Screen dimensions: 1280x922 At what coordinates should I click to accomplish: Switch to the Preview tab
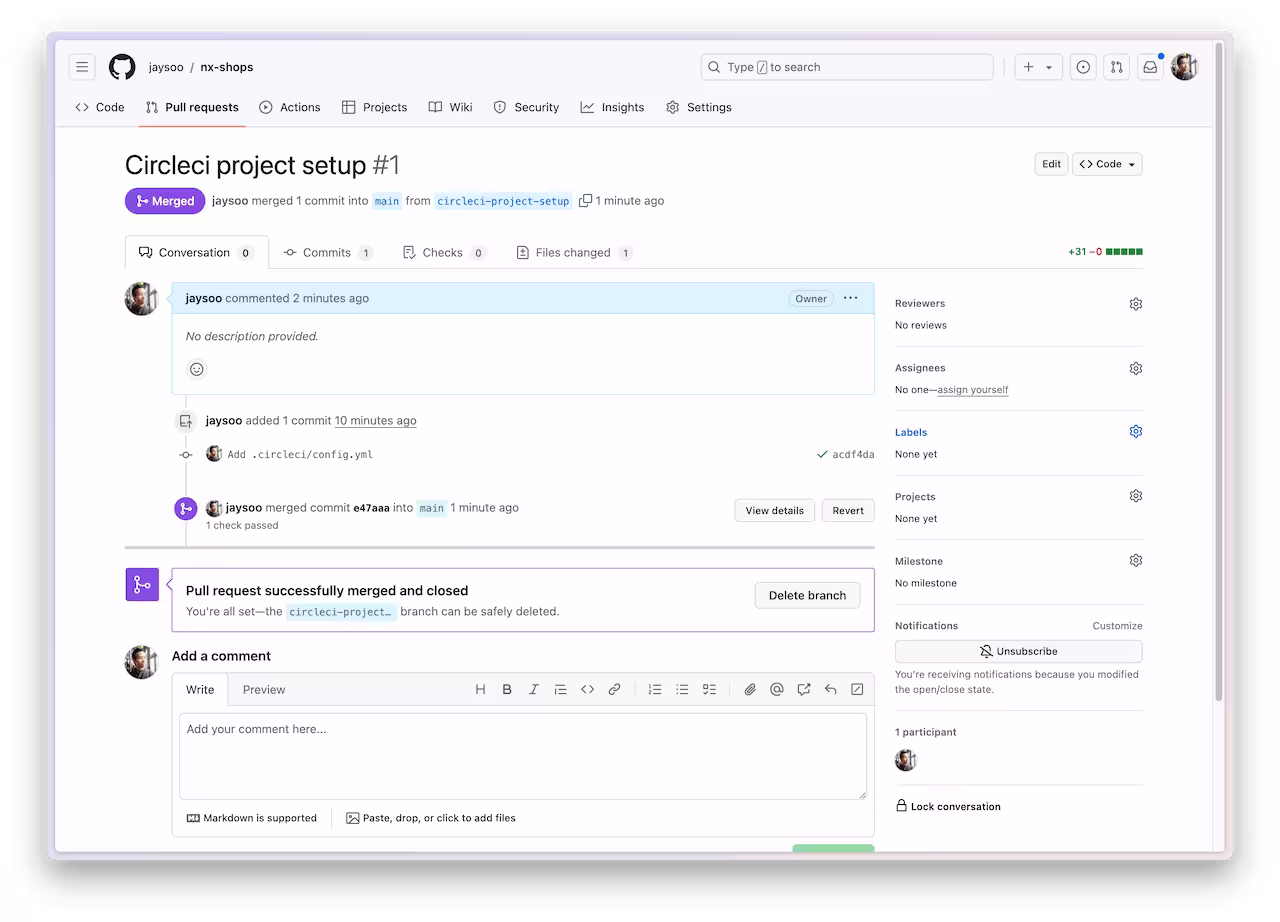264,689
